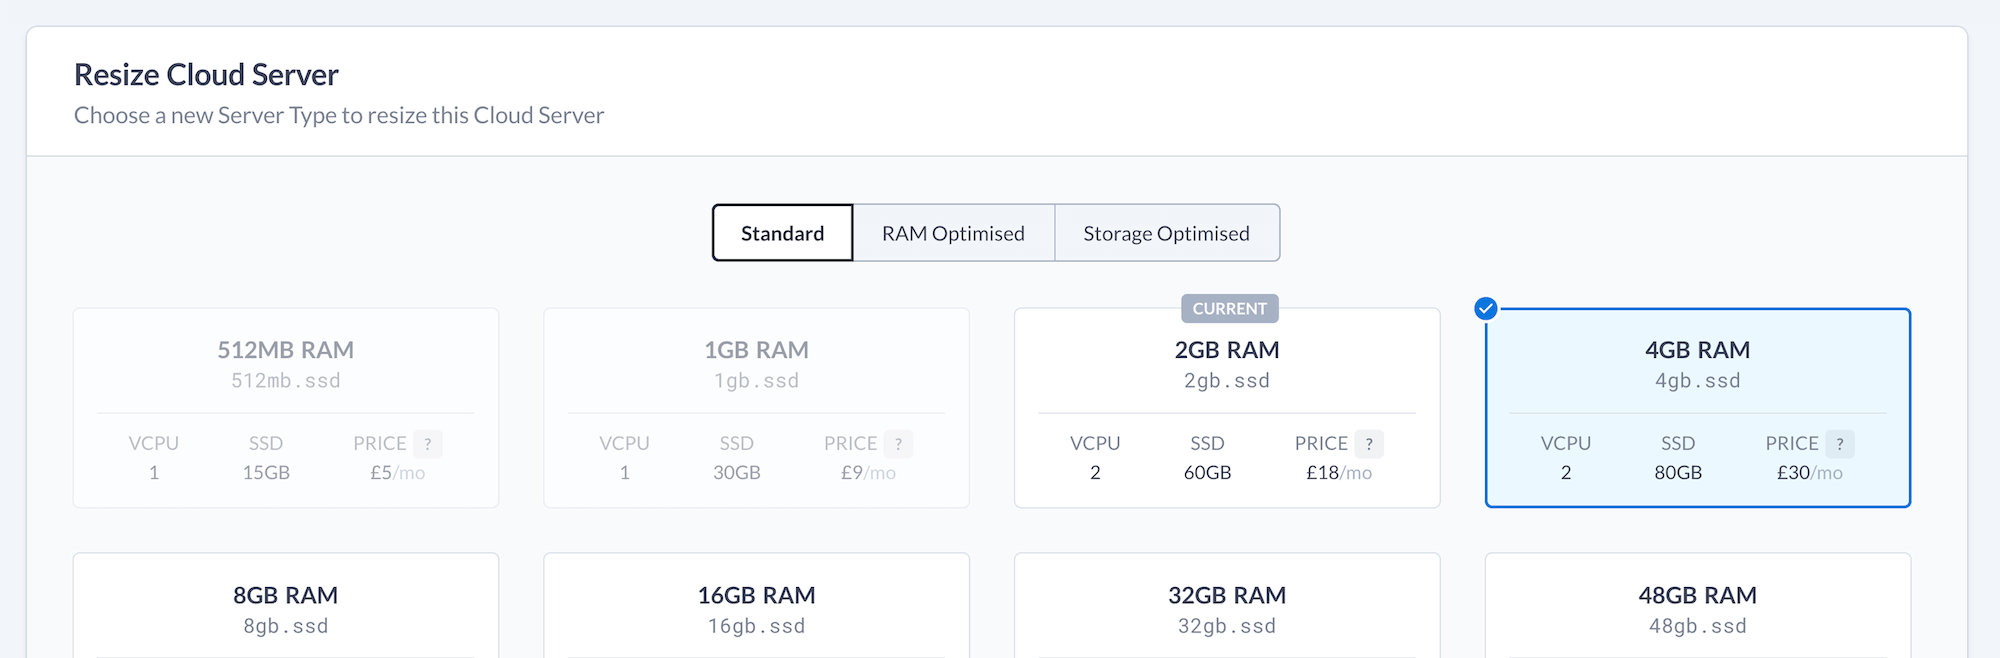Image resolution: width=2000 pixels, height=658 pixels.
Task: Select the 32GB RAM server type
Action: click(x=1227, y=606)
